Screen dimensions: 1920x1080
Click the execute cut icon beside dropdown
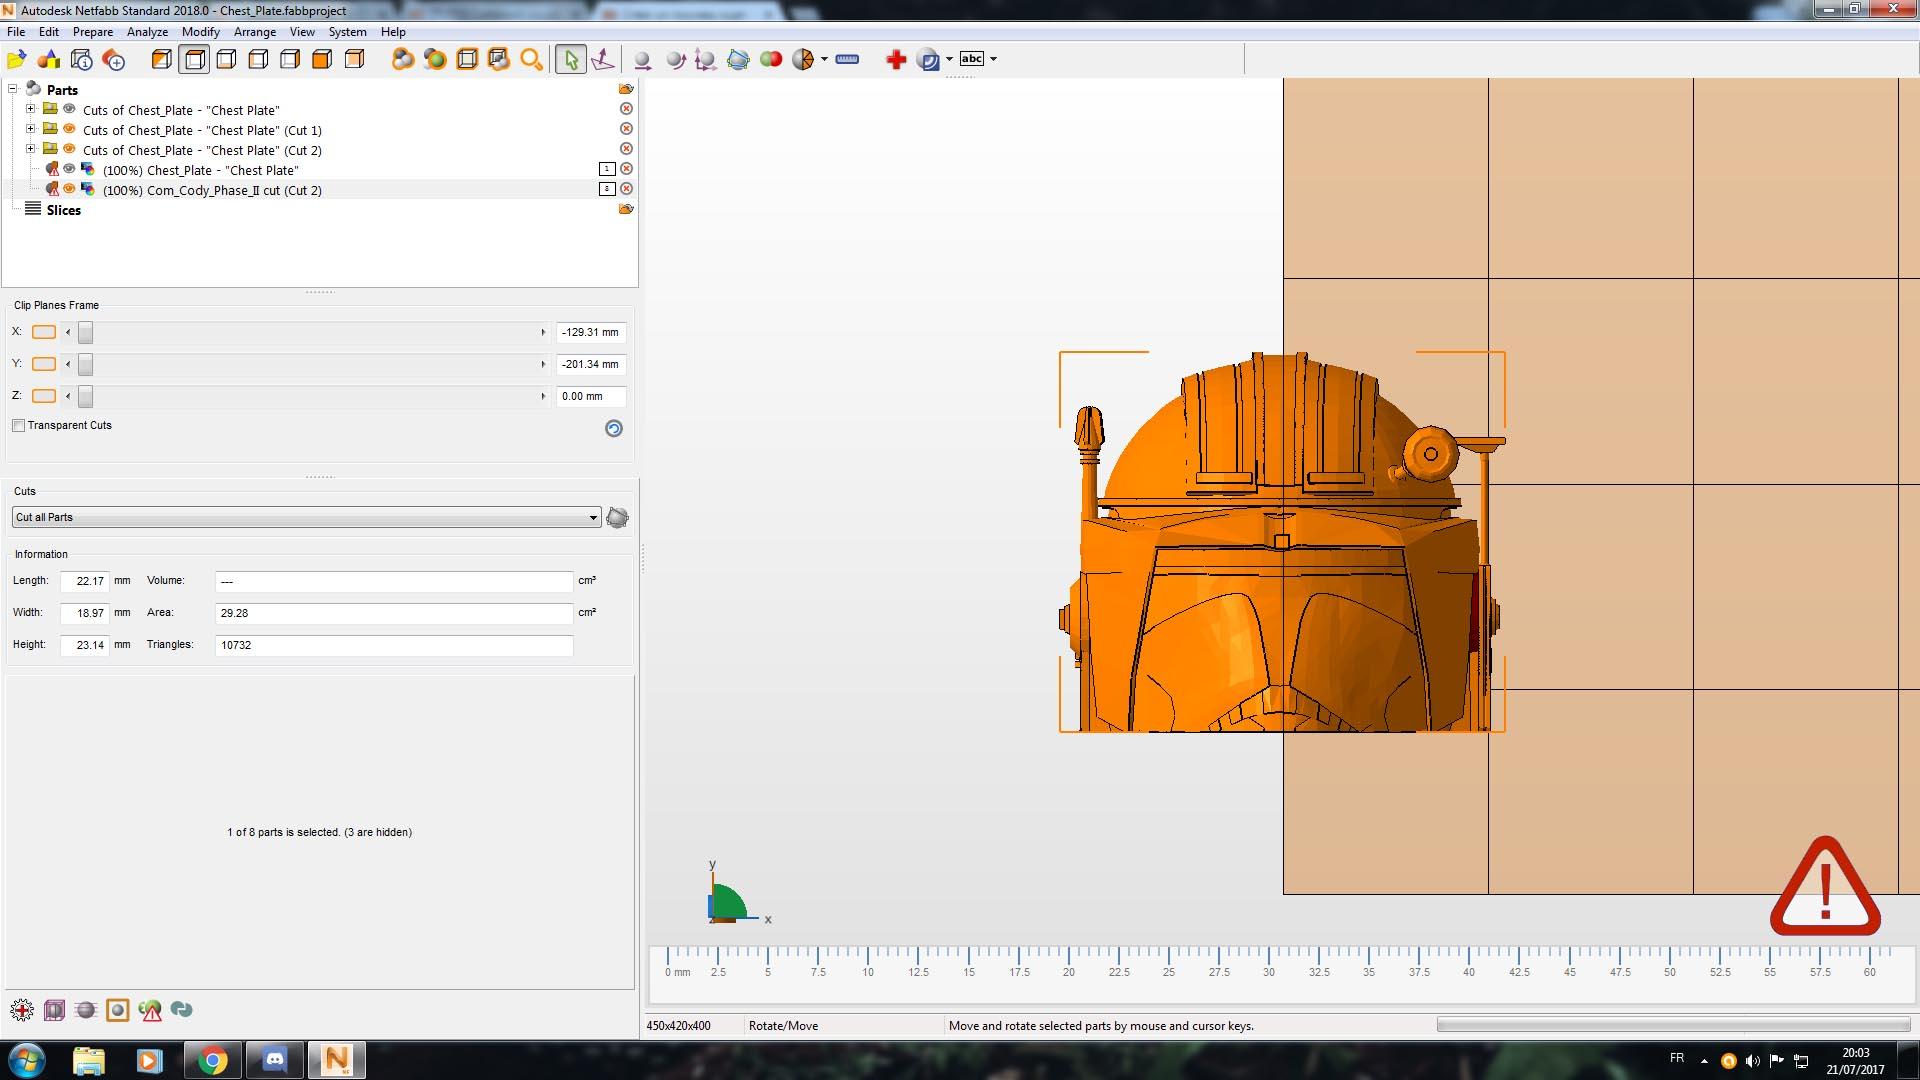pos(617,517)
